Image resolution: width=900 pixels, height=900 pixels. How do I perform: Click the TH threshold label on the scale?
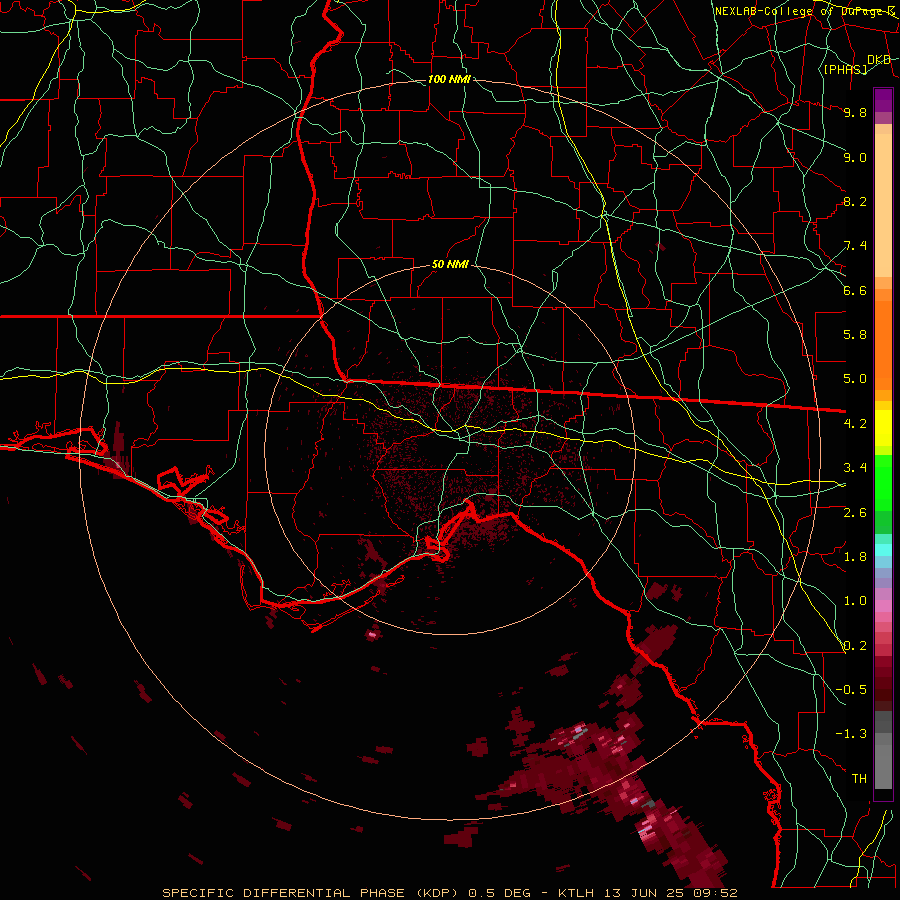pyautogui.click(x=859, y=779)
